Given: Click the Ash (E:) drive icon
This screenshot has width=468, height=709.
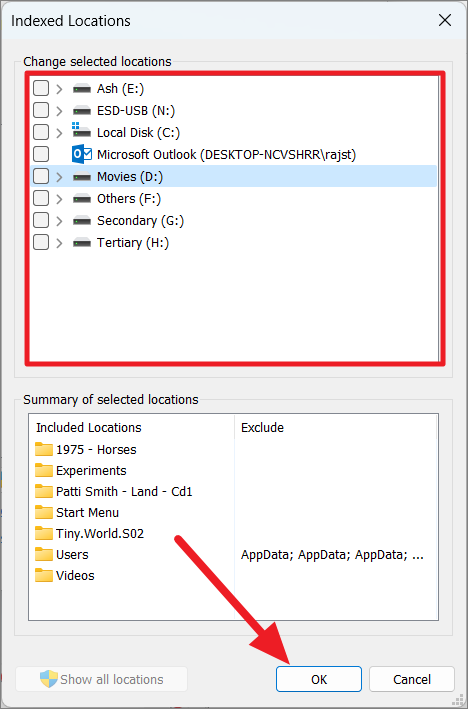Looking at the screenshot, I should point(82,89).
